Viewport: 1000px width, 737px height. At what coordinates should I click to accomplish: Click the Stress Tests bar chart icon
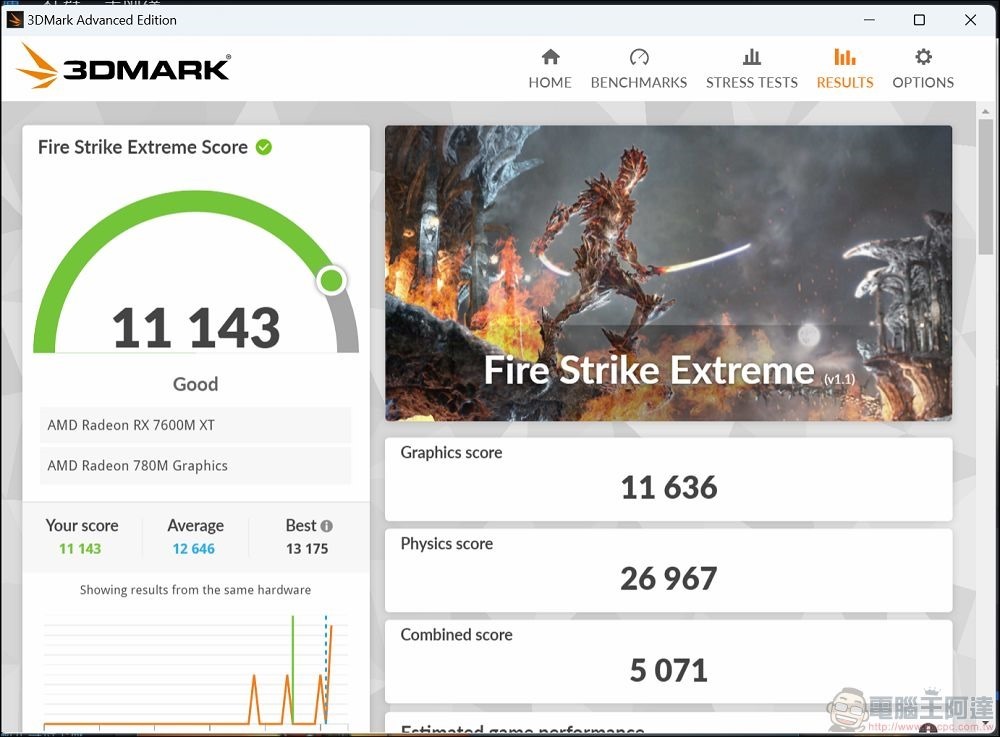pyautogui.click(x=752, y=57)
